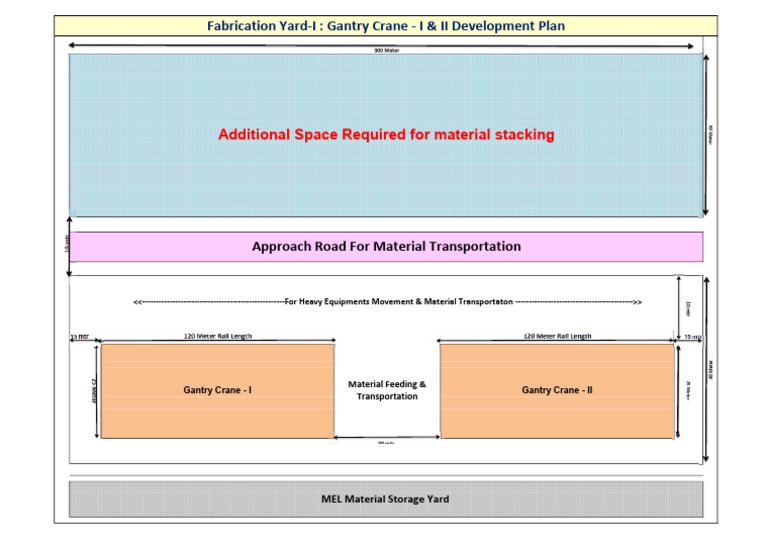Screen dimensions: 768x543
Task: Click the vertical '10 mtr' label beside the approach road
Action: coord(67,243)
